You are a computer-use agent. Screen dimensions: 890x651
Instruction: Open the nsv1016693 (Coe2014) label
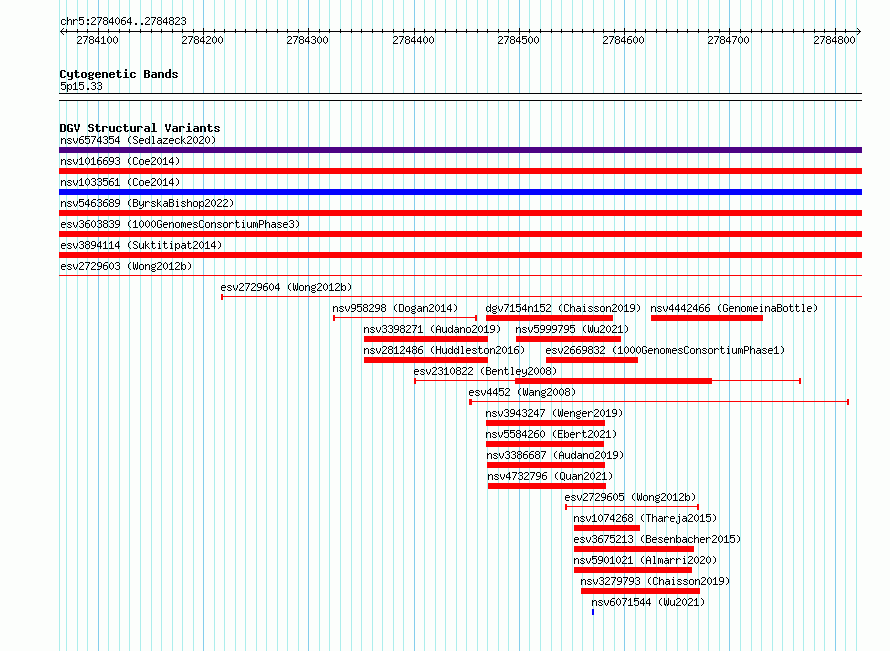coord(120,161)
